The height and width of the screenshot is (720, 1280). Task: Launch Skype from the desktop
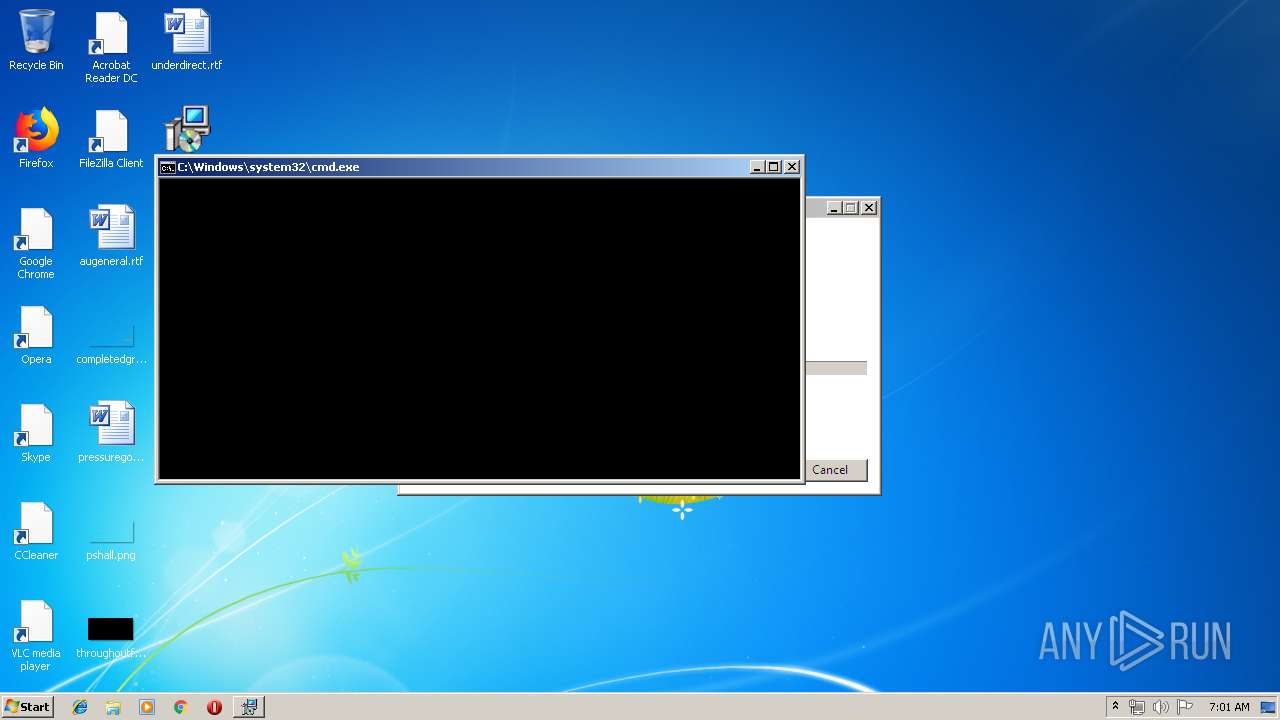coord(36,432)
